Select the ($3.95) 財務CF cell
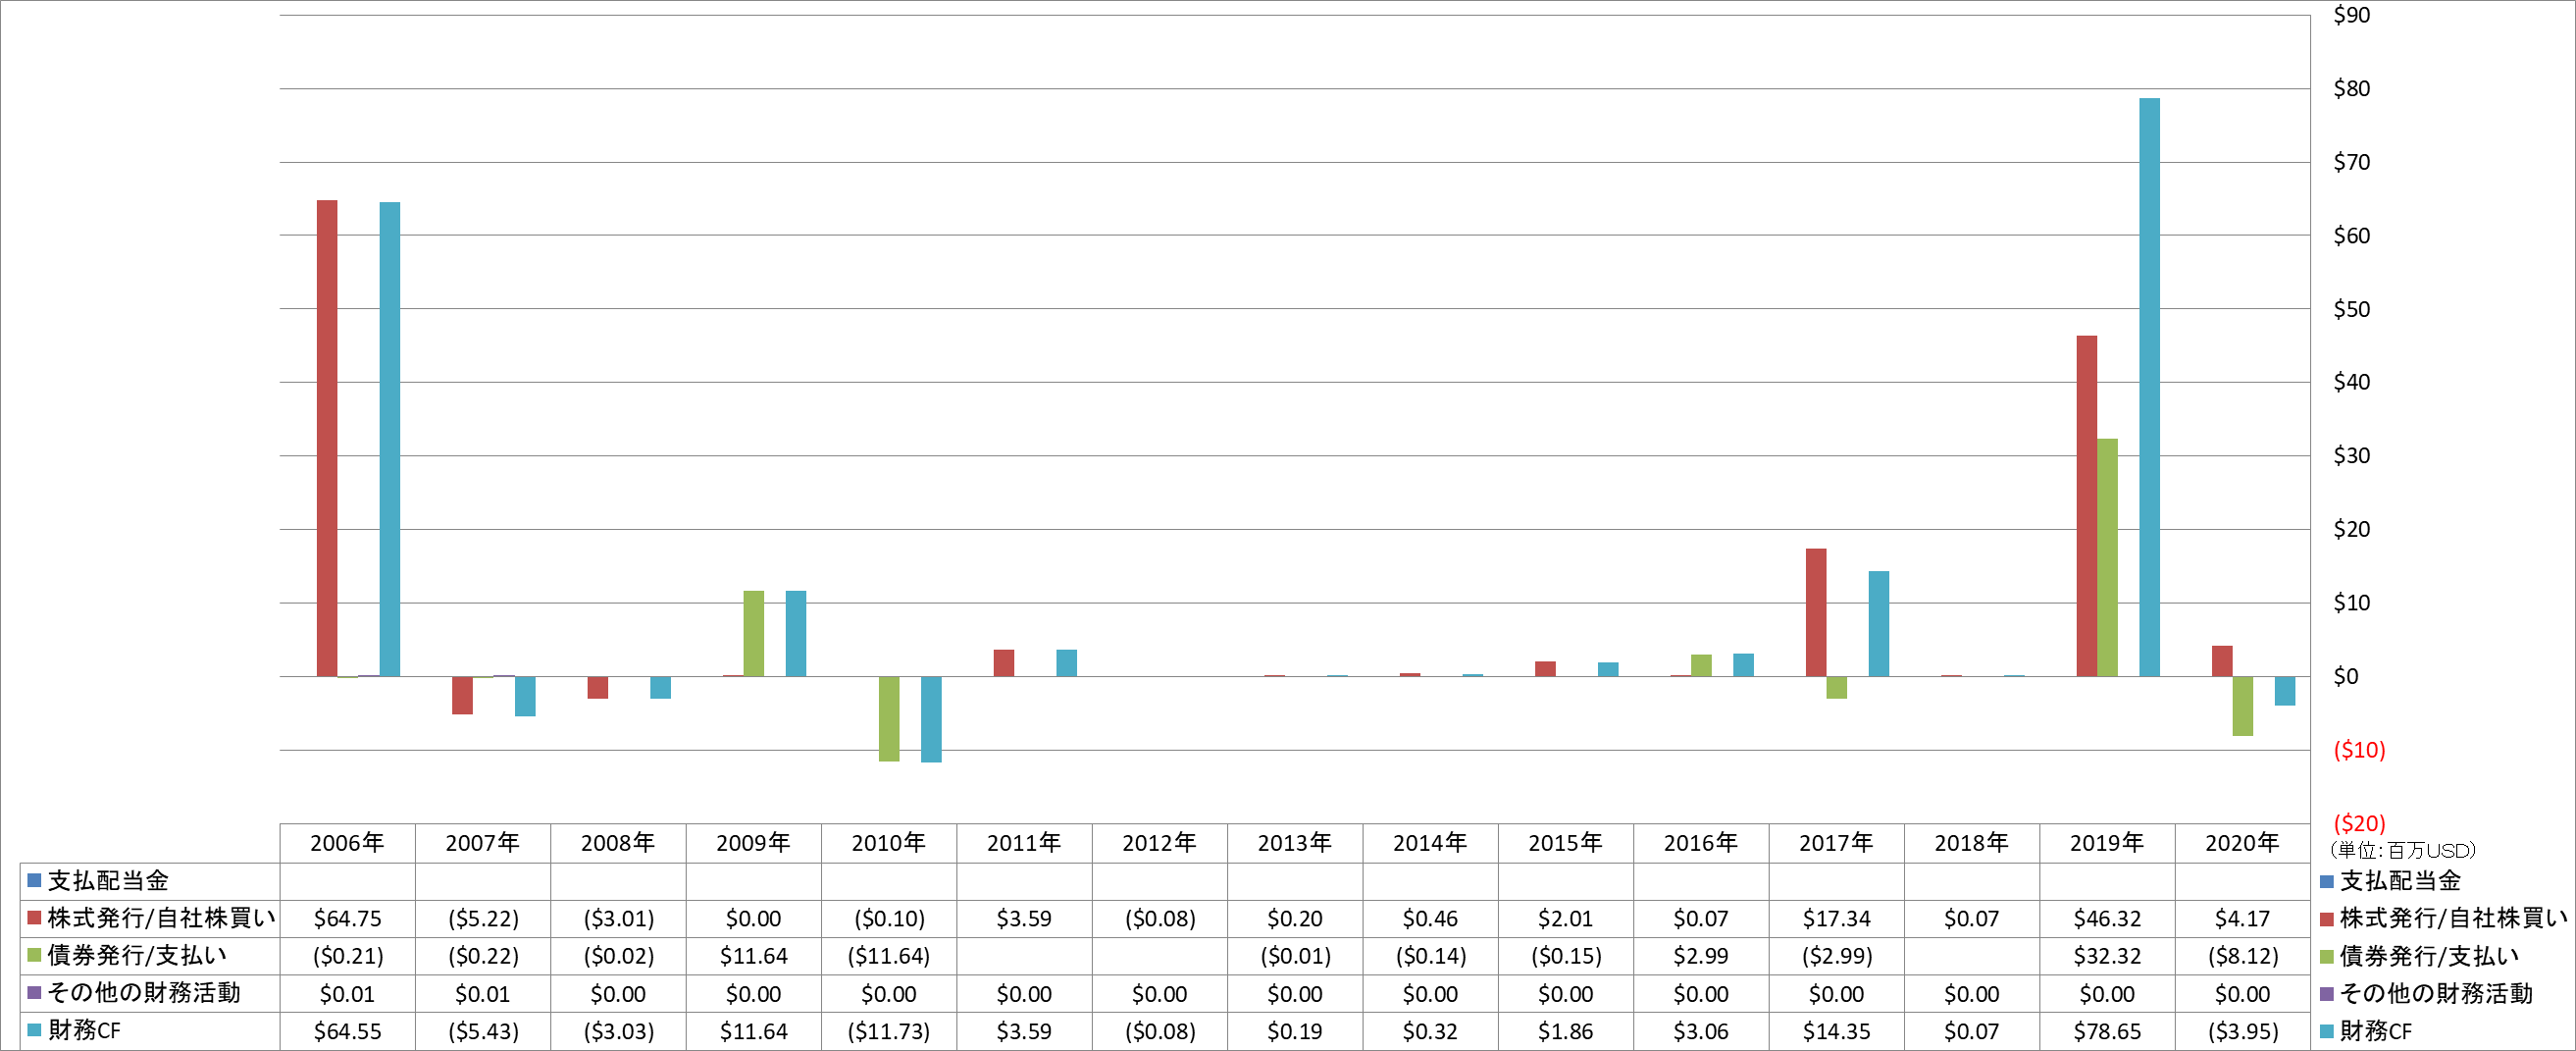 2242,1031
